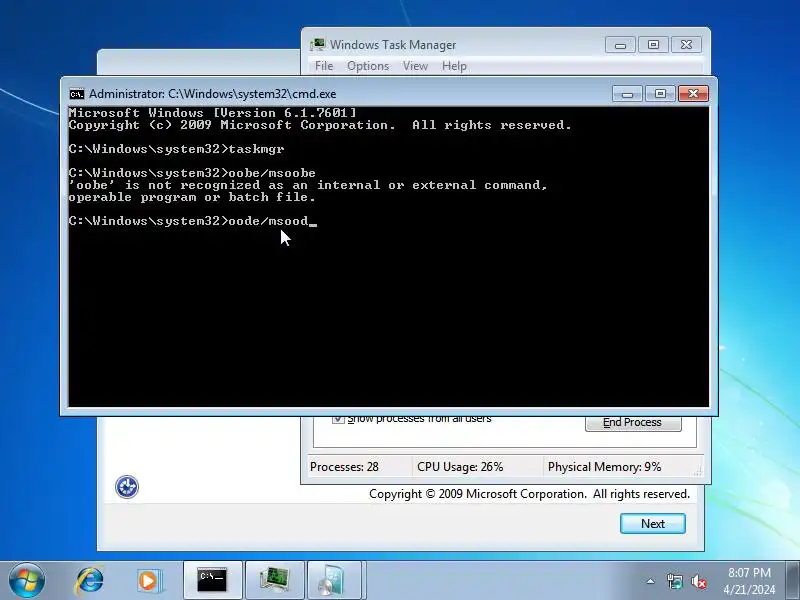
Task: Show hidden system tray icons
Action: (651, 581)
